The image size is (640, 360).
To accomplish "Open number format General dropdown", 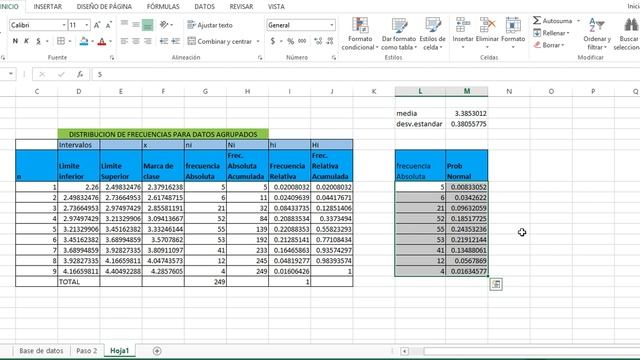I will 331,25.
